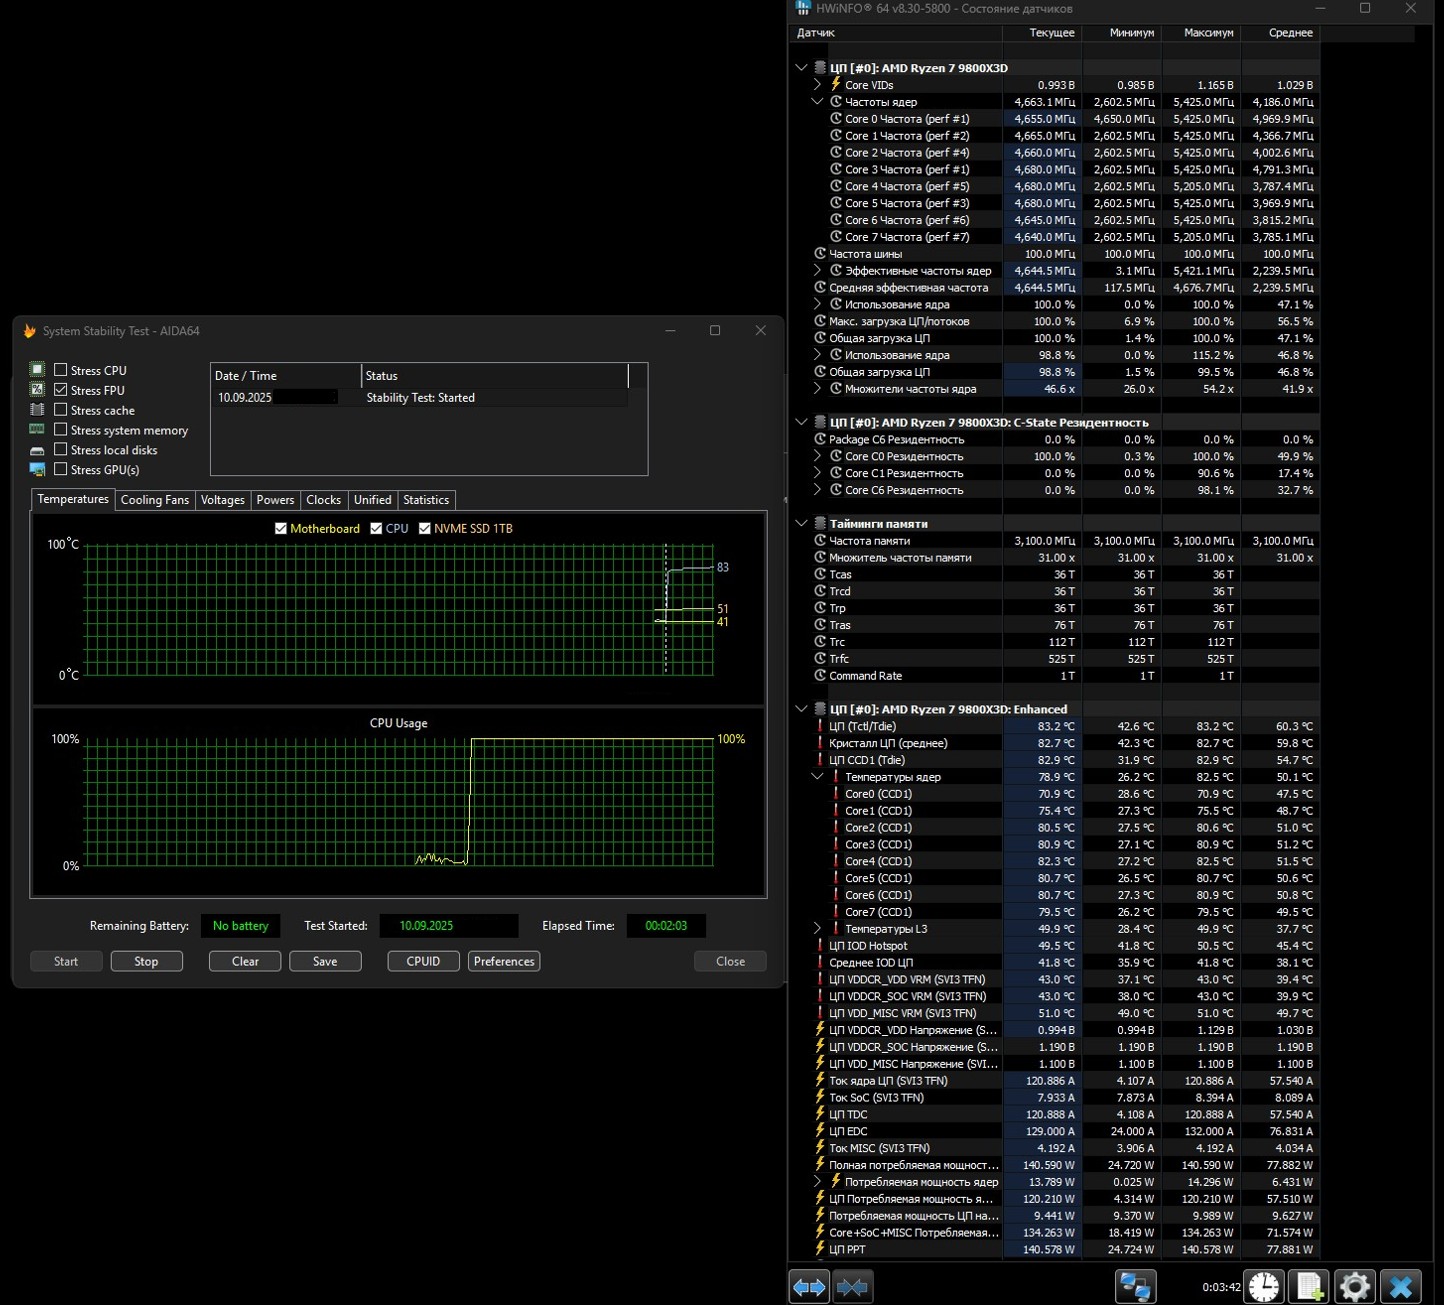
Task: Click the Stress system memory icon
Action: 37,430
